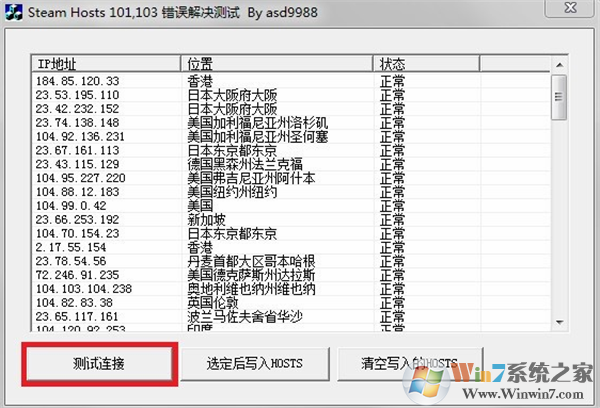This screenshot has width=600, height=408.
Task: Click the 测试连接 button
Action: click(x=99, y=364)
